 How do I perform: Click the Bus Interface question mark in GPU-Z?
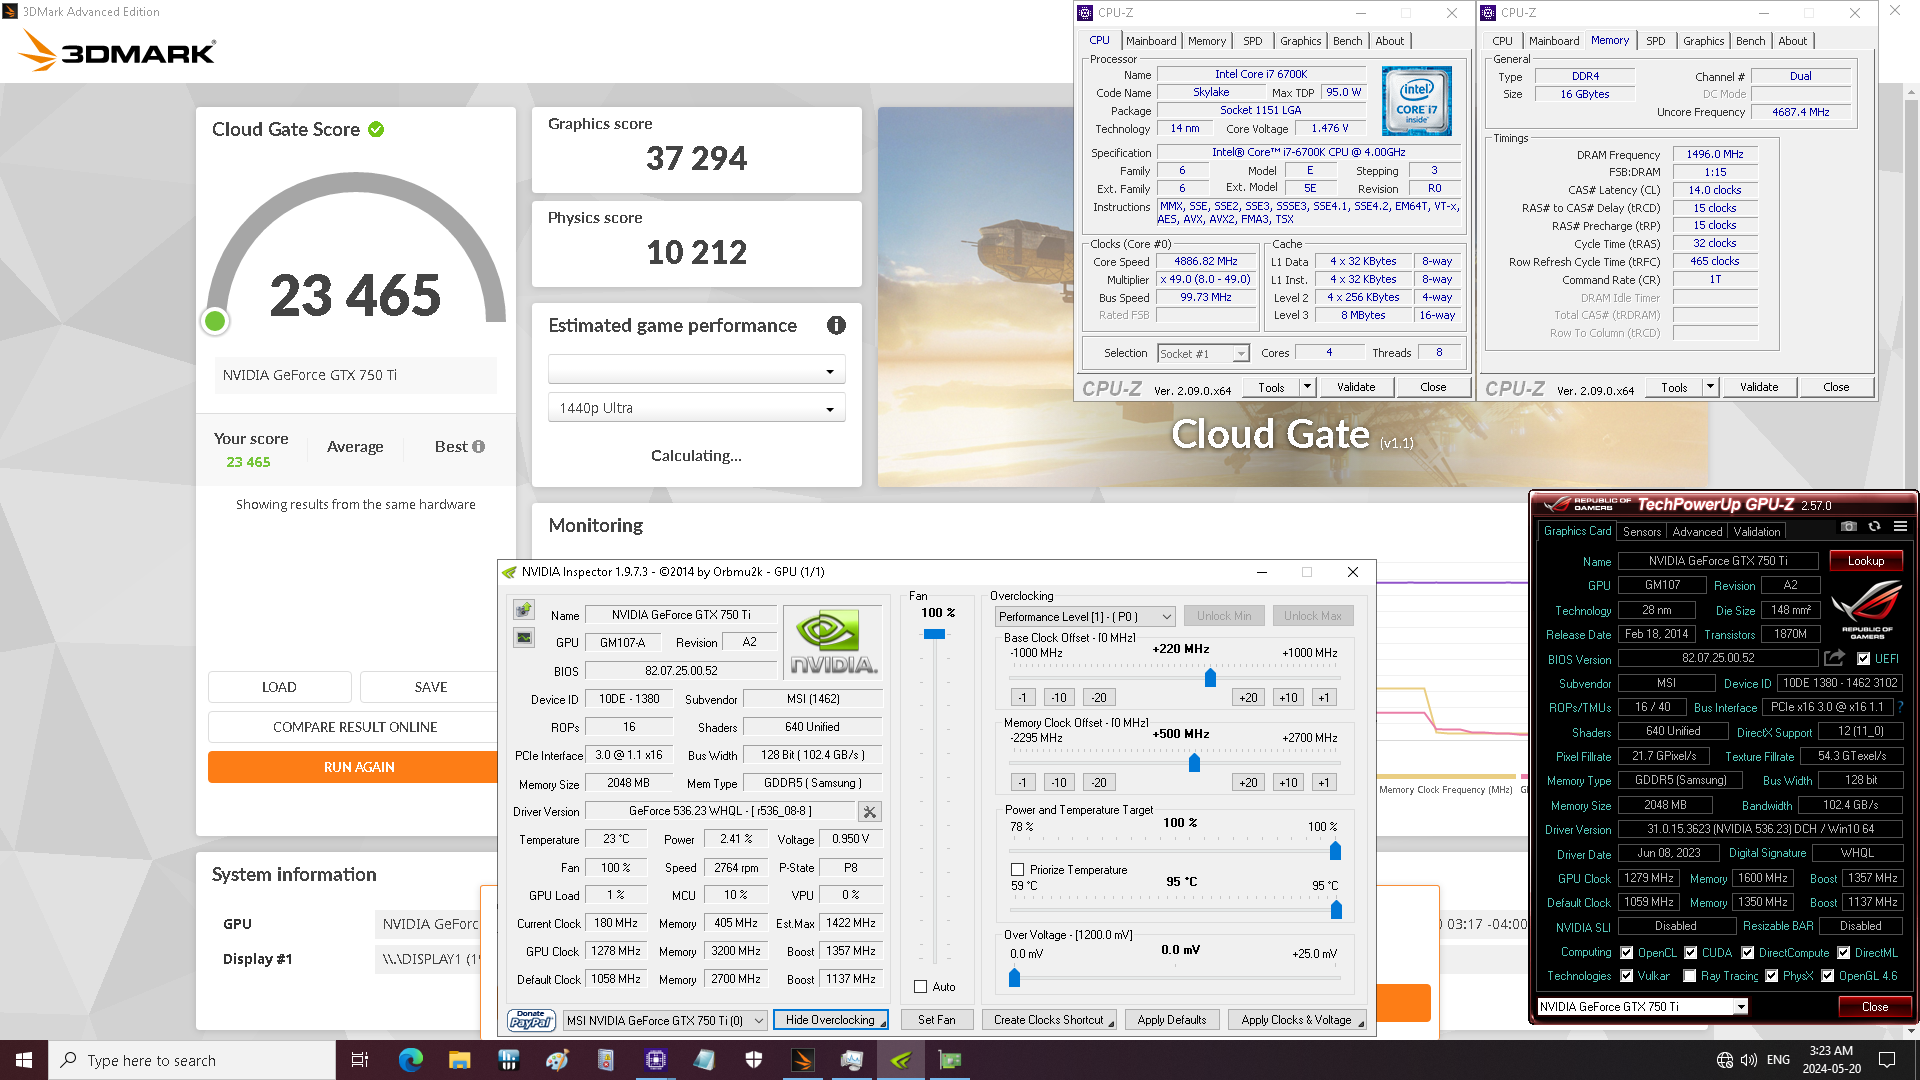click(x=1900, y=707)
